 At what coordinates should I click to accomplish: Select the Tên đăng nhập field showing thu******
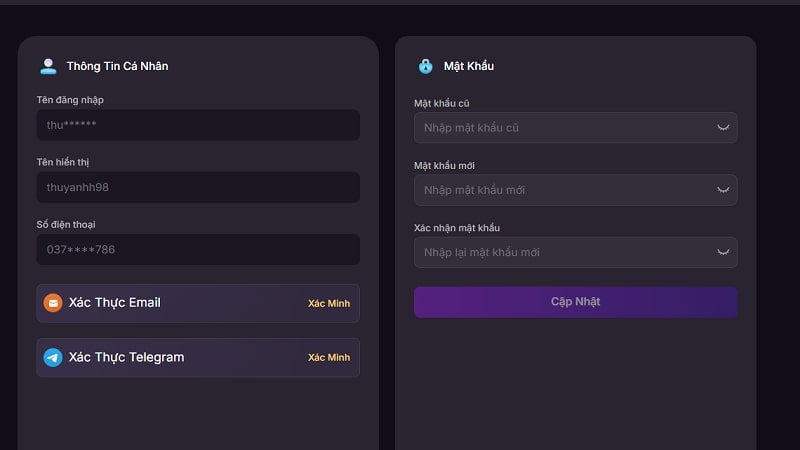coord(198,125)
